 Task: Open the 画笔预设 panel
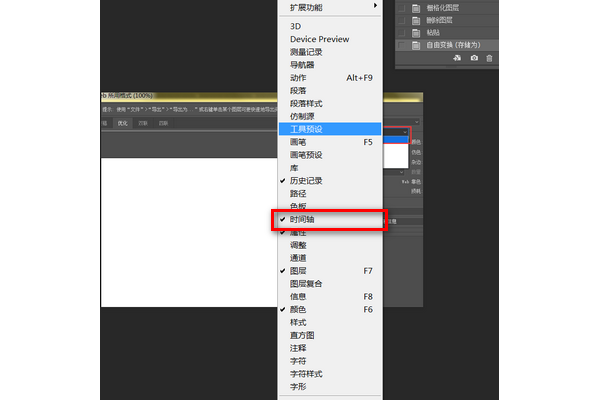tap(330, 155)
